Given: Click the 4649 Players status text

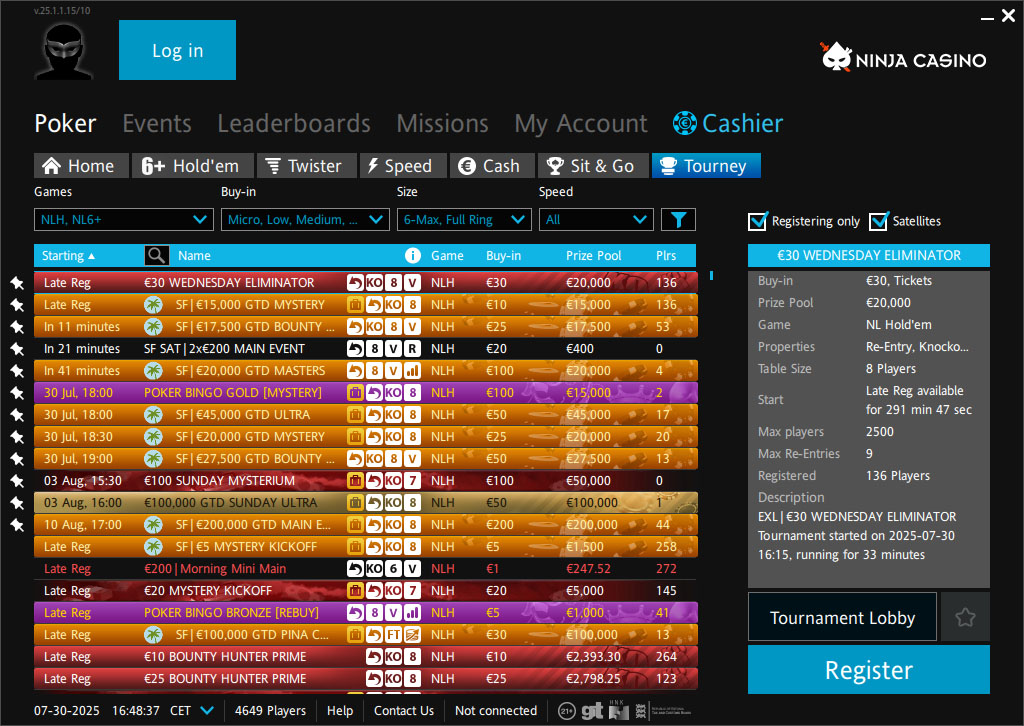Looking at the screenshot, I should click(x=270, y=710).
